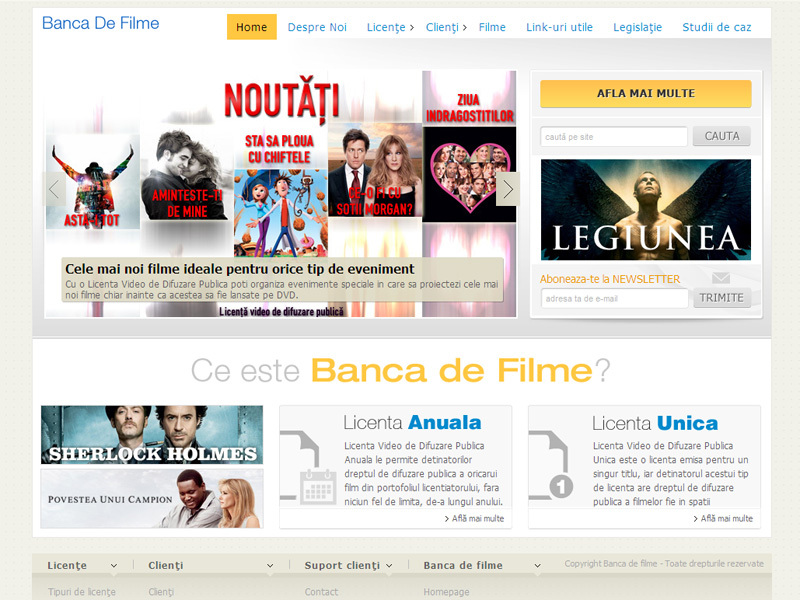The height and width of the screenshot is (600, 800).
Task: Click the 'Cele mai noi filme ideale' caption
Action: (x=240, y=269)
